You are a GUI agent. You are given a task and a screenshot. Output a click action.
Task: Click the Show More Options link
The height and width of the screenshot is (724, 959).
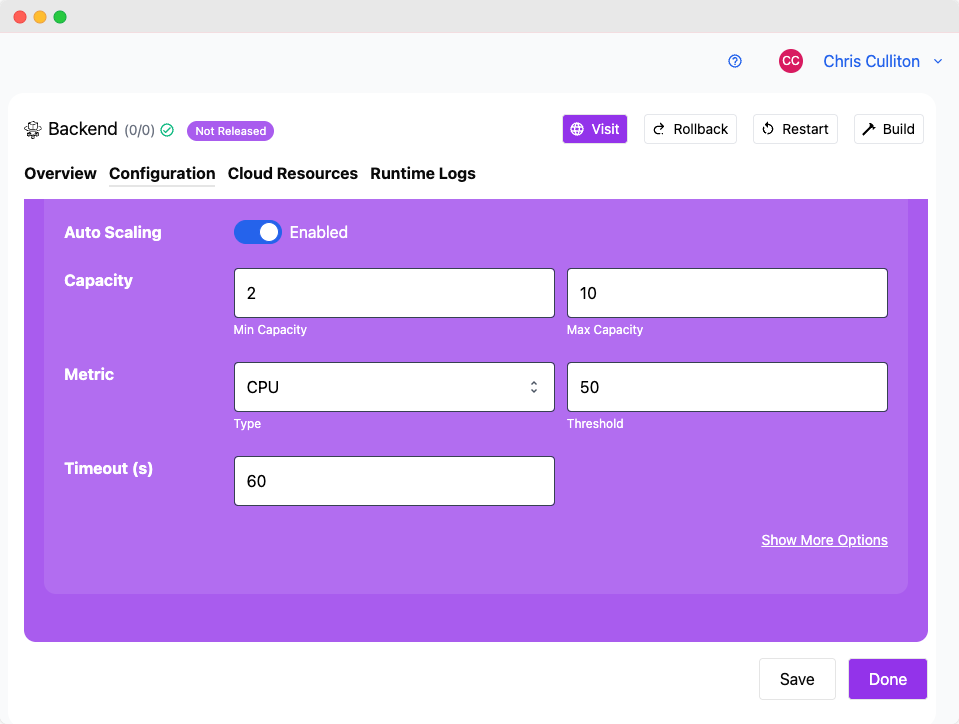[824, 540]
